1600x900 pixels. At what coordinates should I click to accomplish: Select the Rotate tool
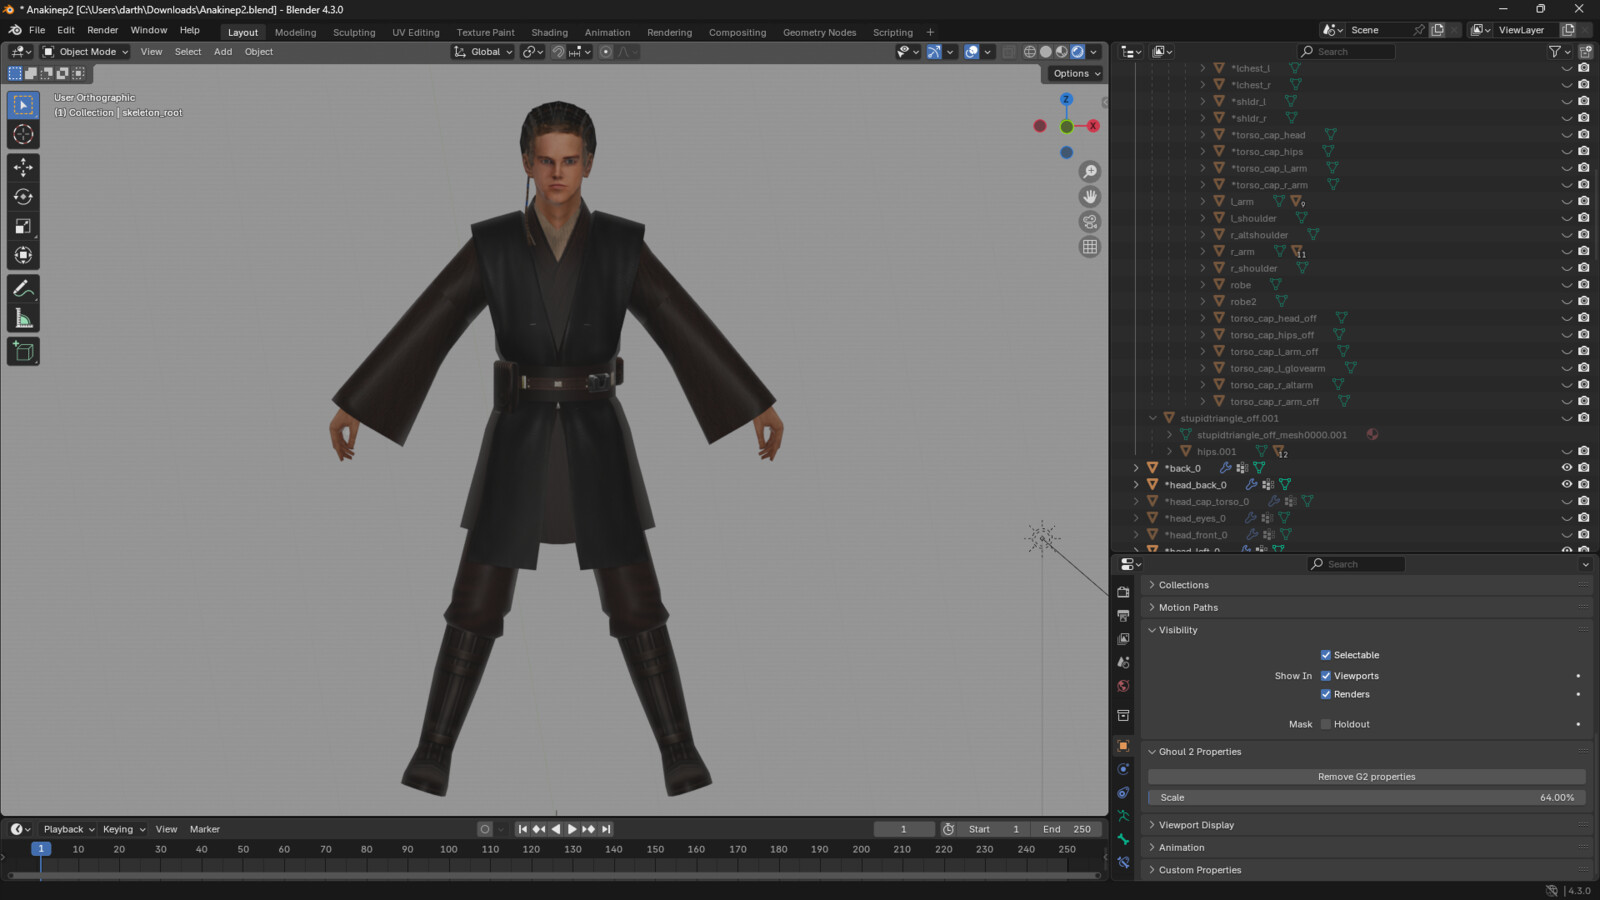click(23, 197)
